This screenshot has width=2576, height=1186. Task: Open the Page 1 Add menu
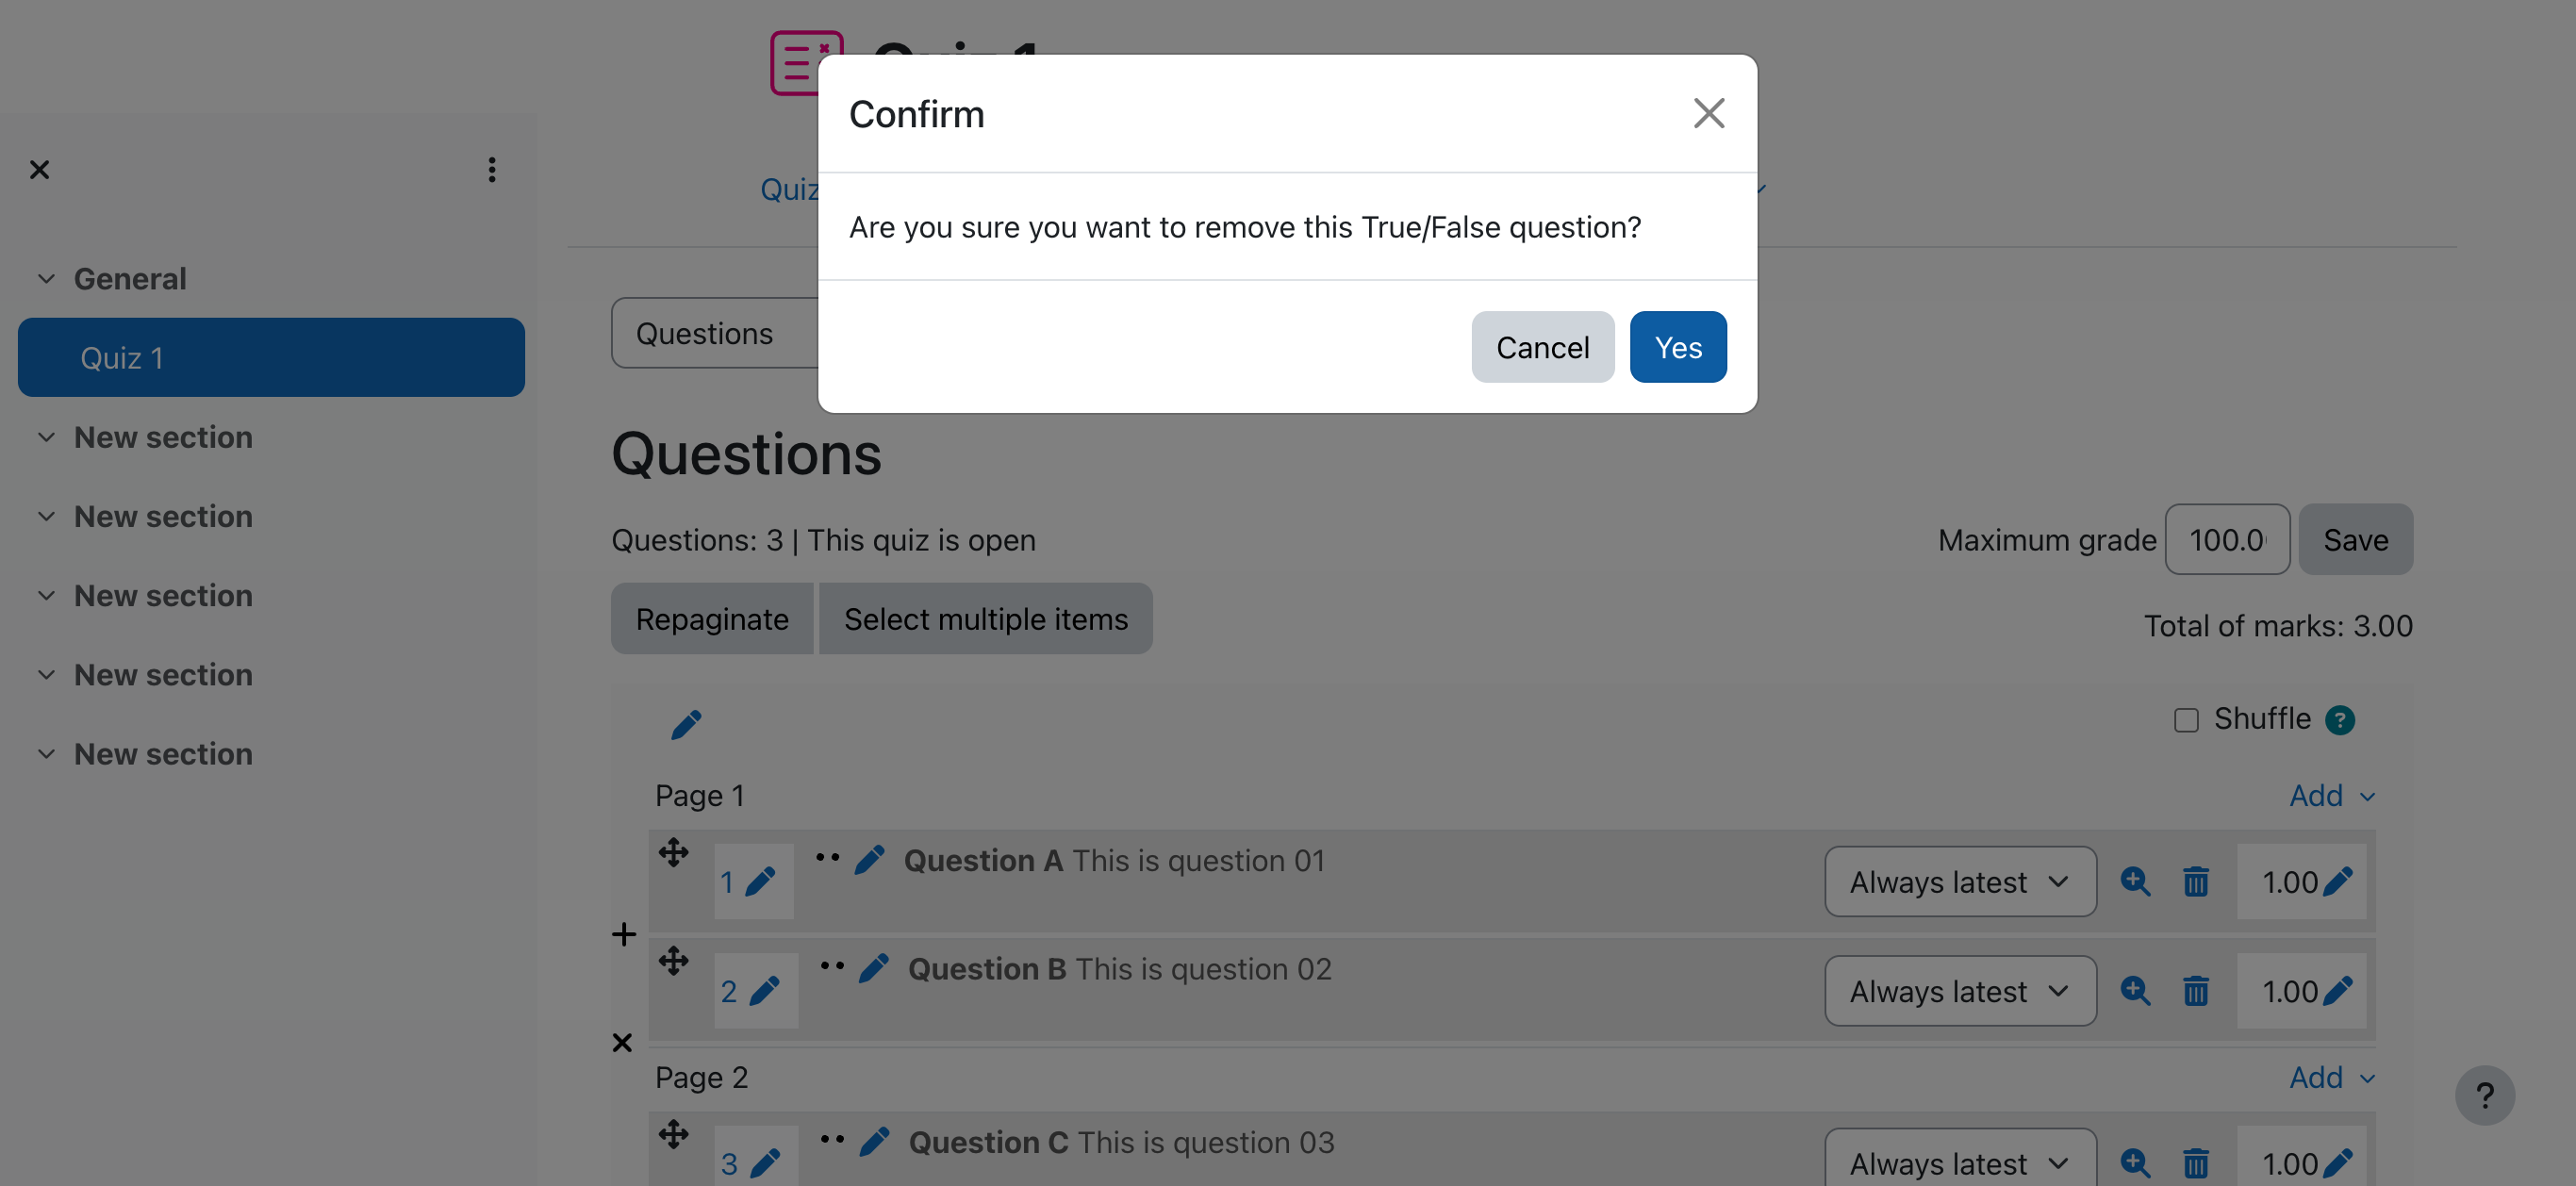pyautogui.click(x=2330, y=796)
